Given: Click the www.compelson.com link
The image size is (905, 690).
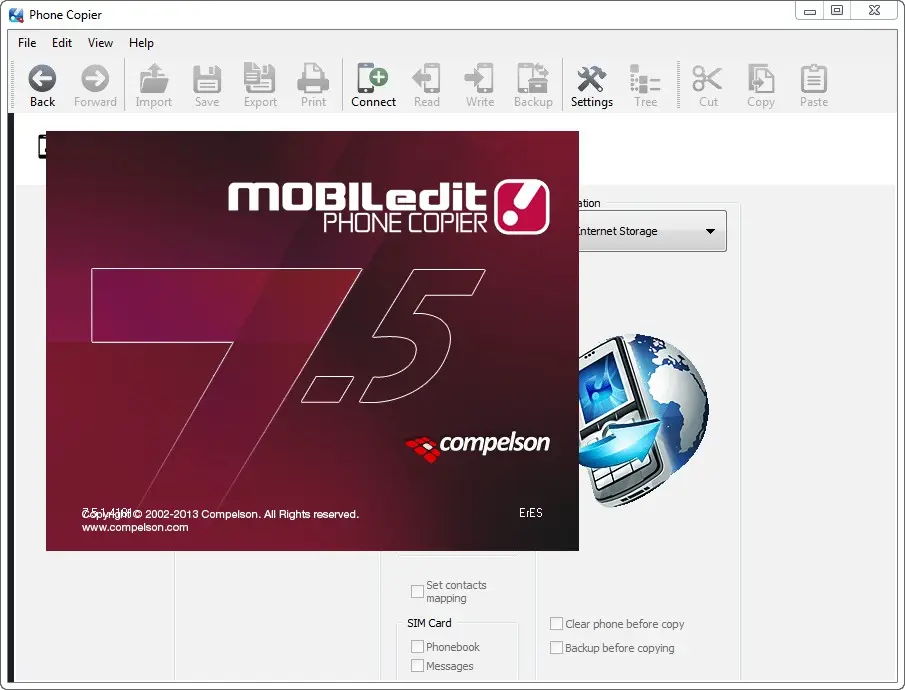Looking at the screenshot, I should (x=135, y=527).
